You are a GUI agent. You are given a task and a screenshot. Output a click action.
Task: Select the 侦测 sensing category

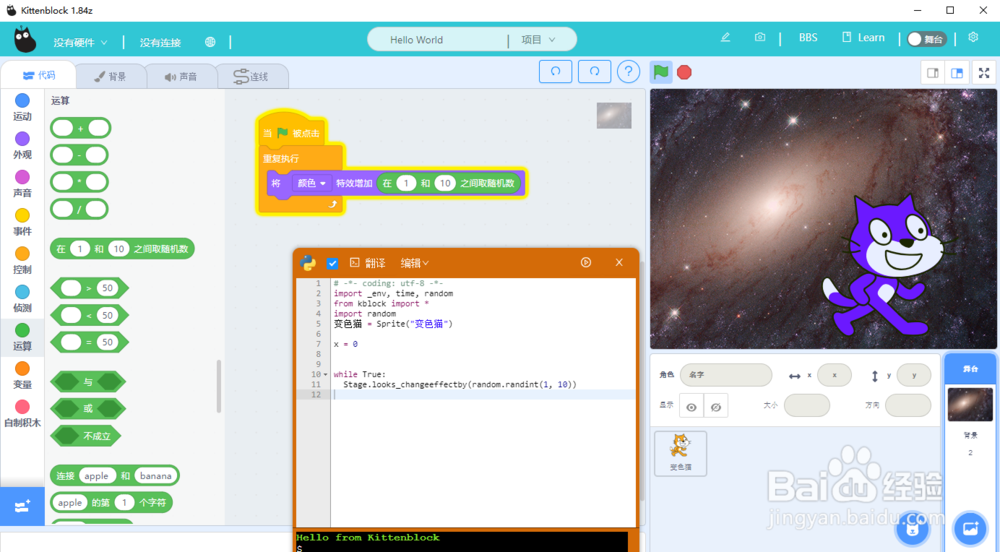tap(22, 299)
